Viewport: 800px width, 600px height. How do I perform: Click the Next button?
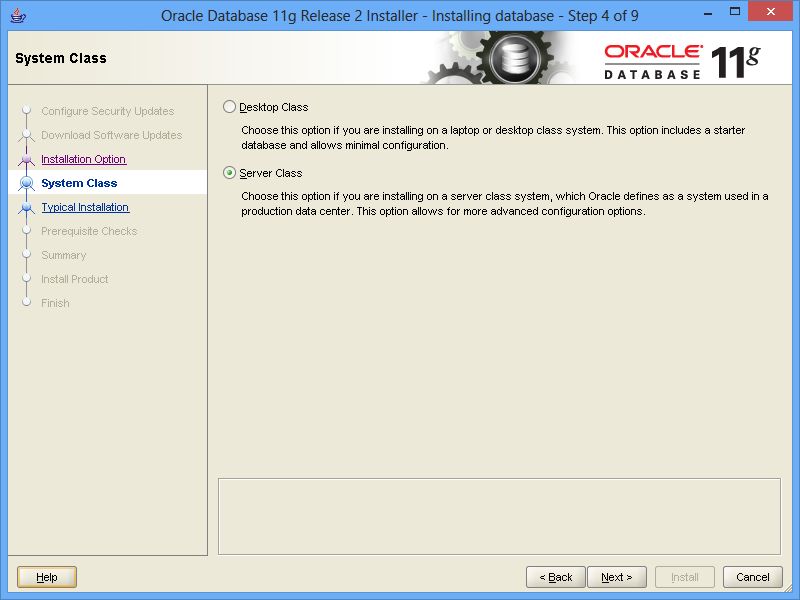click(617, 577)
